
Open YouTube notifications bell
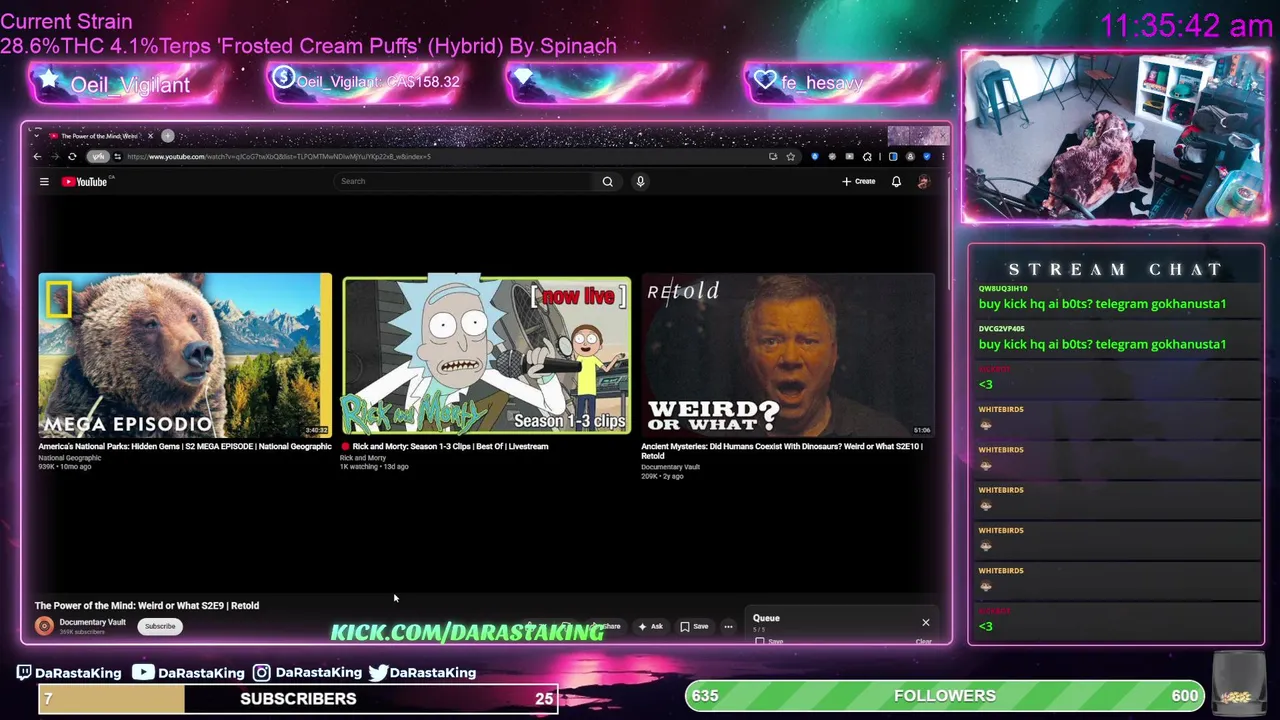pos(896,181)
